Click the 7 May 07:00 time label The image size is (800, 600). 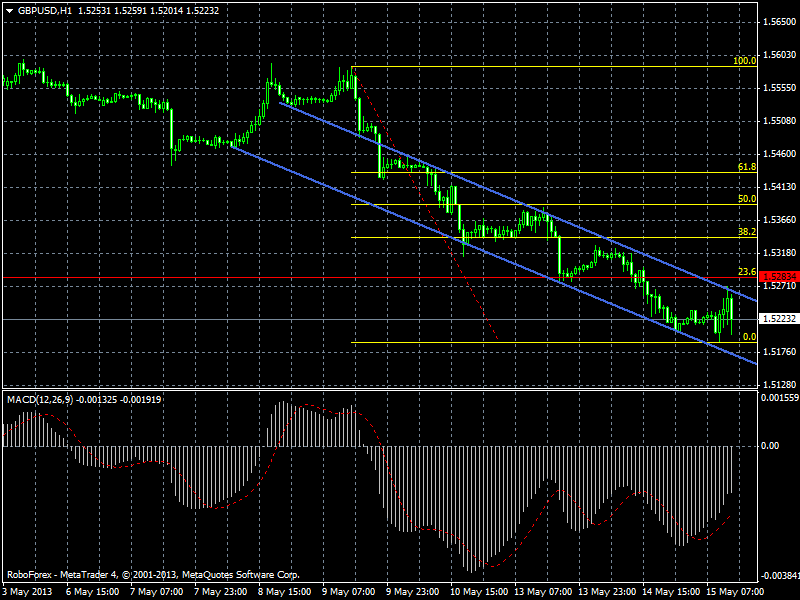pos(157,592)
